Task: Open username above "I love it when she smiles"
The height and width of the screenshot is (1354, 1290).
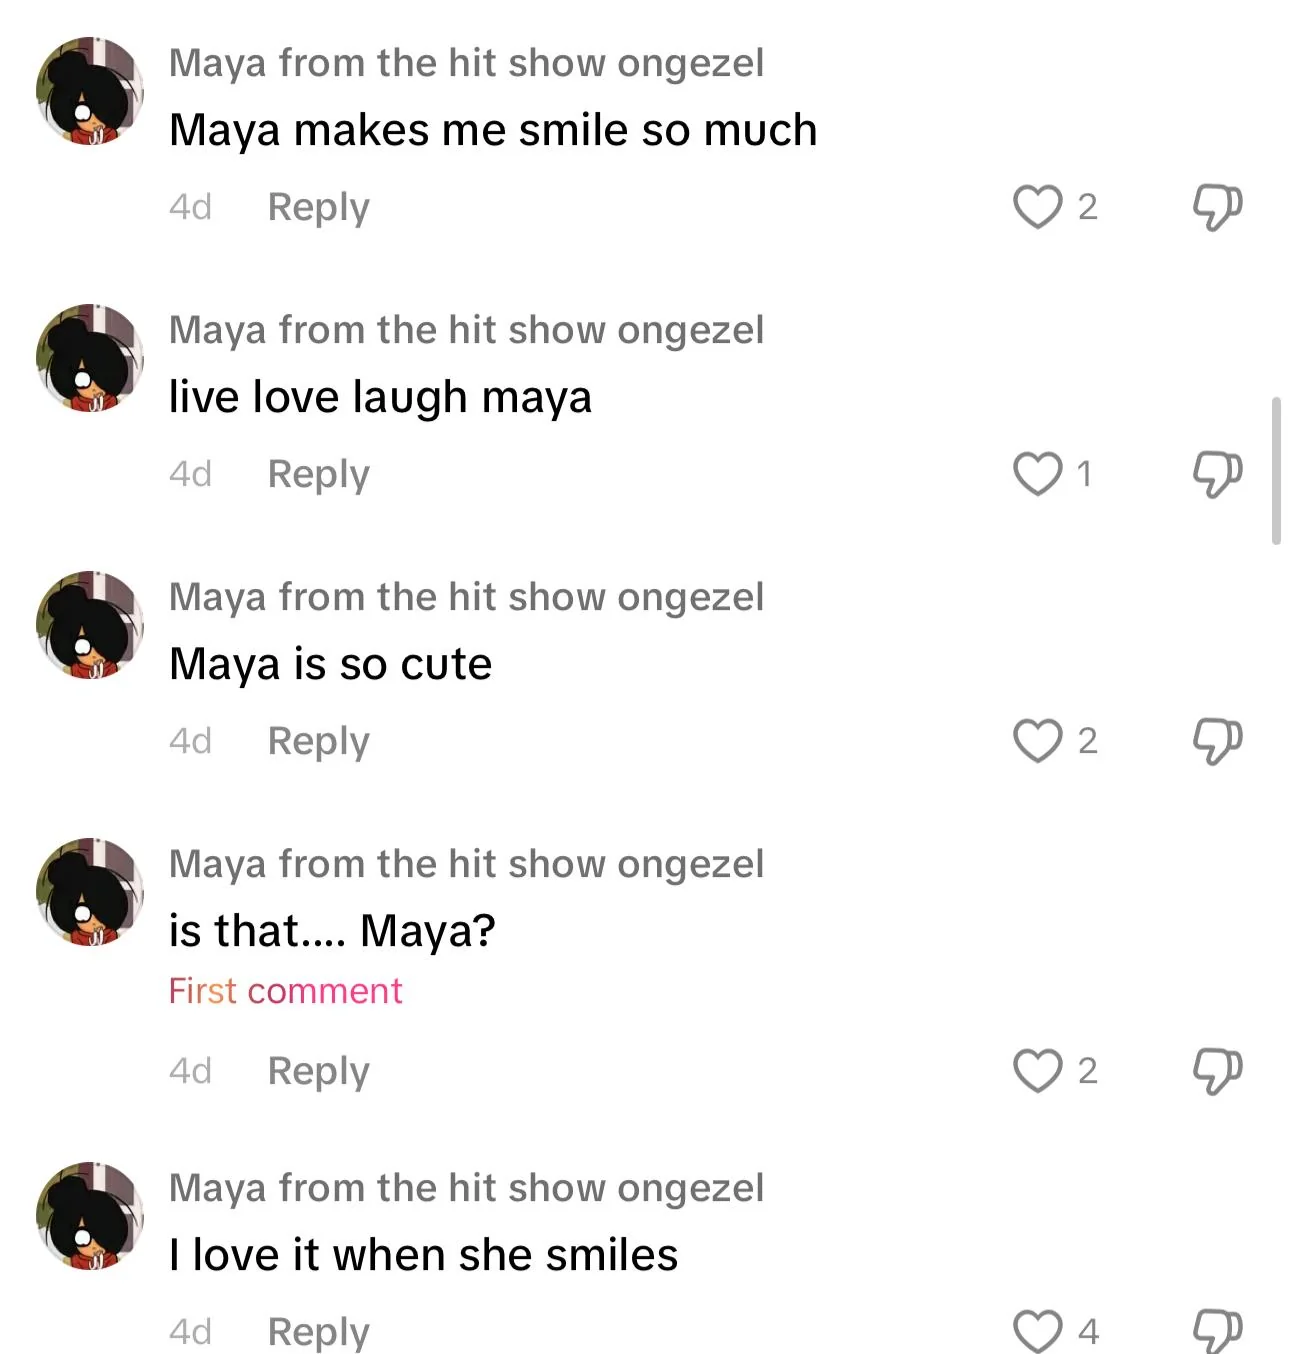Action: coord(466,1188)
